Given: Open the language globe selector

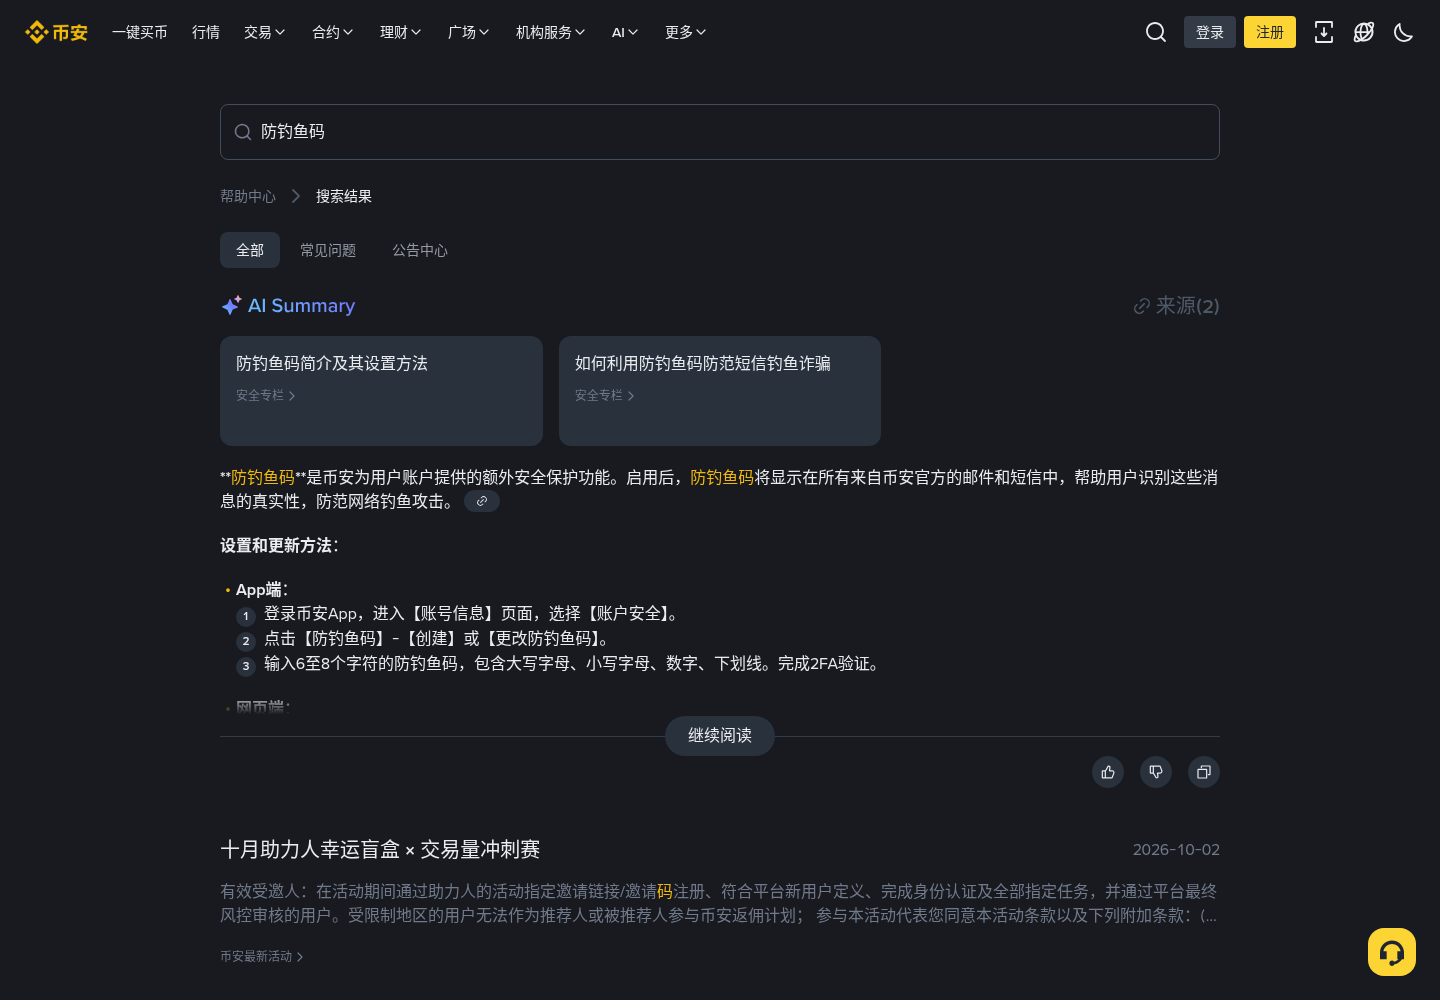Looking at the screenshot, I should [1364, 32].
